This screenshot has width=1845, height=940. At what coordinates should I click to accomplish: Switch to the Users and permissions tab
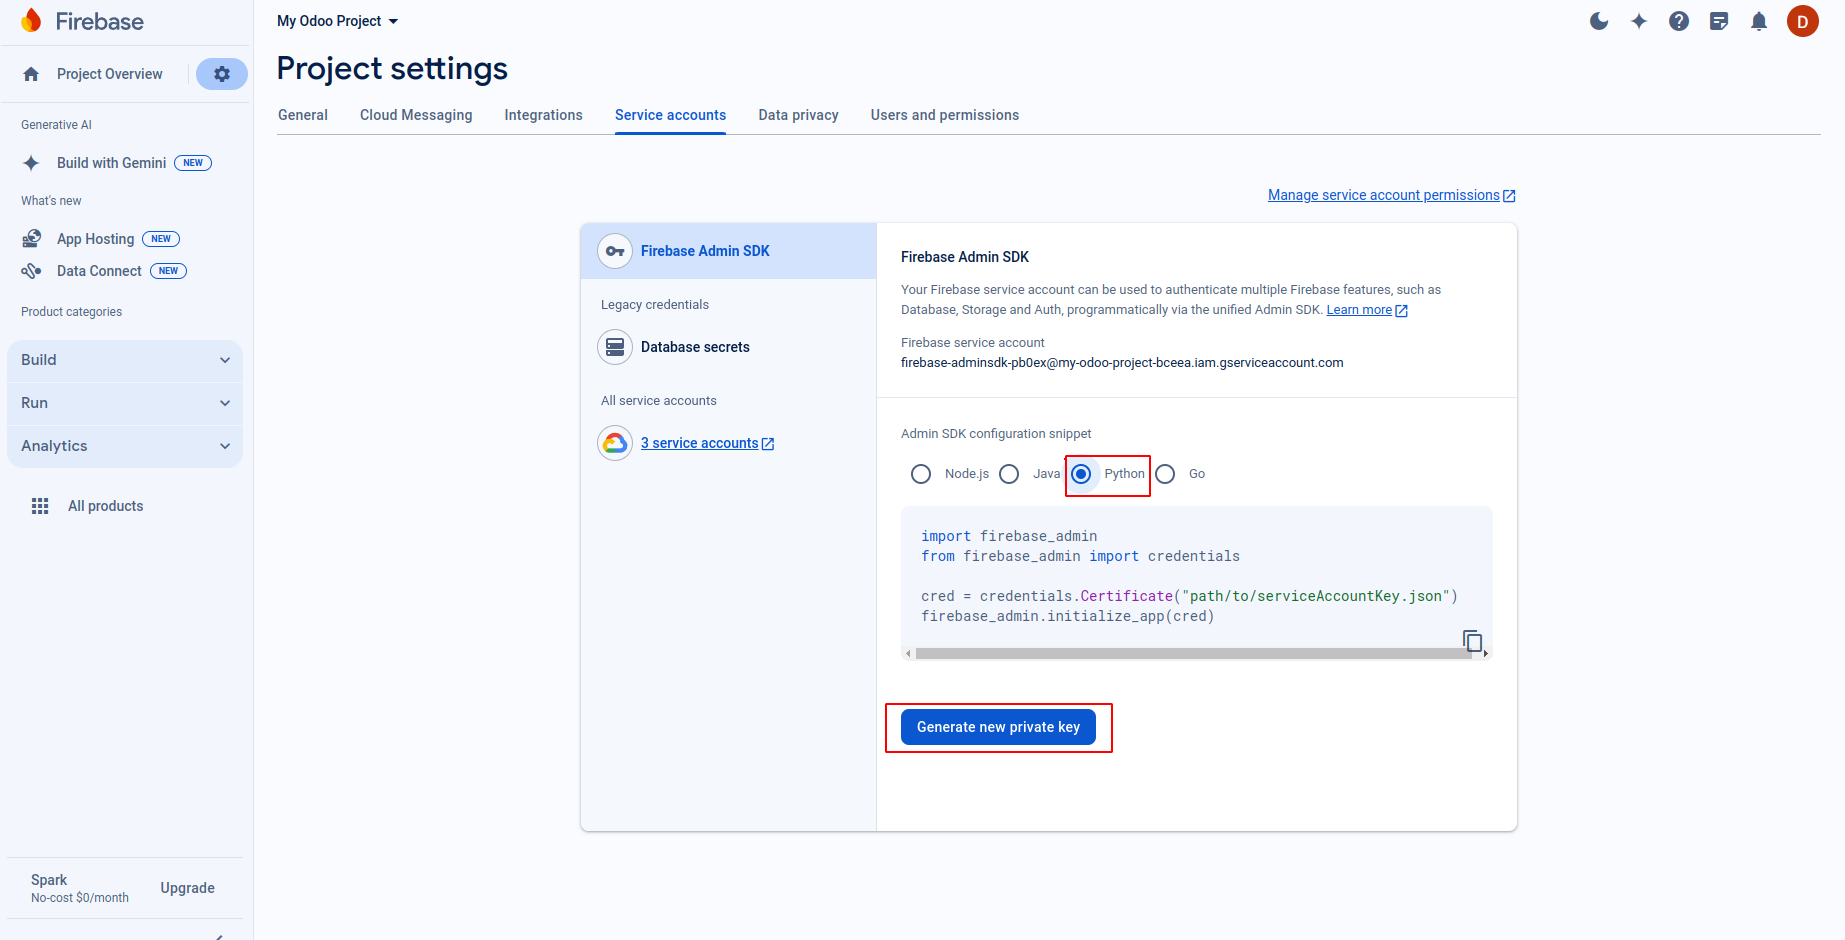pos(944,115)
